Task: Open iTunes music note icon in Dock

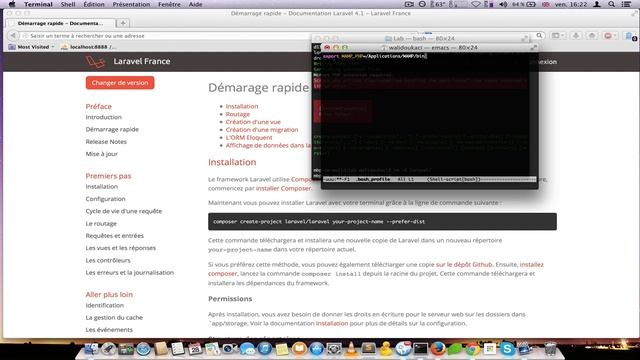Action: tap(264, 349)
